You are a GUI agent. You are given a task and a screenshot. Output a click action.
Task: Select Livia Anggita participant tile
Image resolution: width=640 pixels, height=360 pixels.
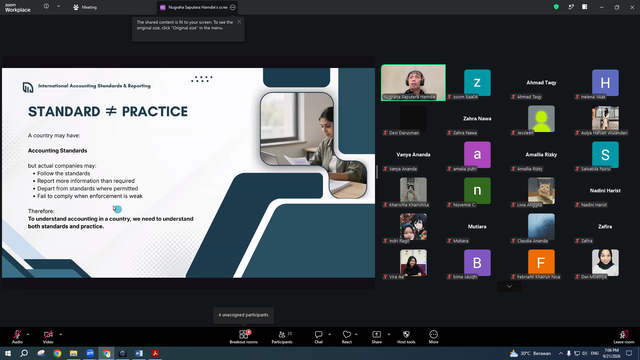[x=541, y=191]
